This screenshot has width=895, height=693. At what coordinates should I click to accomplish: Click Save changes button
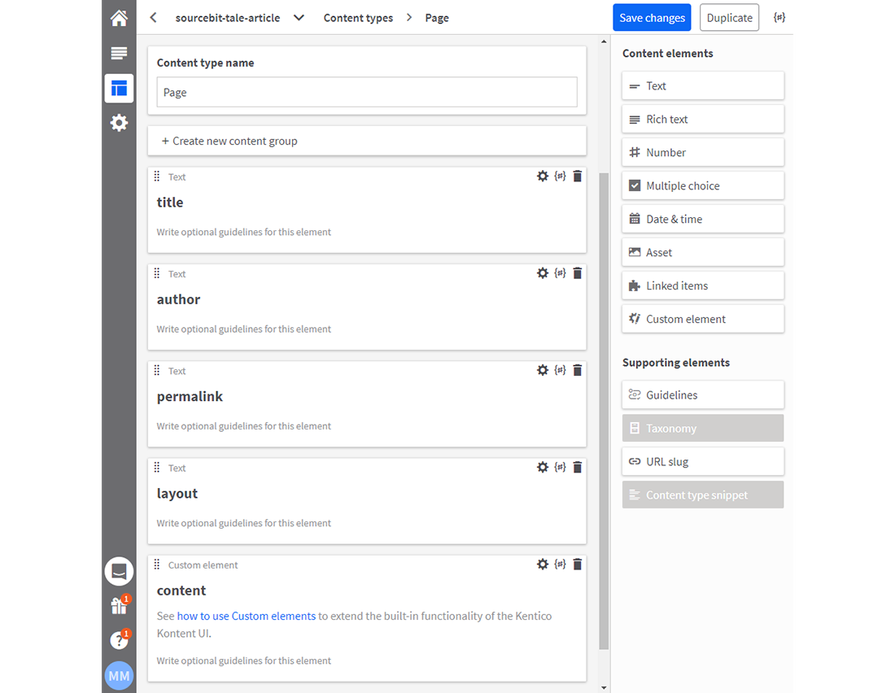coord(652,18)
